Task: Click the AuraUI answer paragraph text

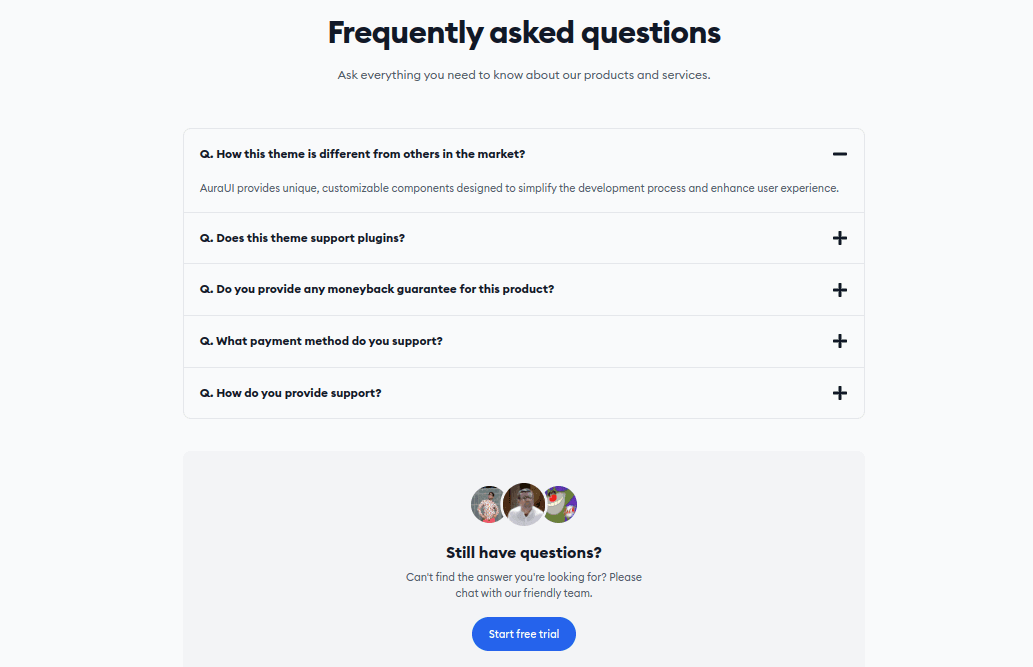Action: point(519,188)
